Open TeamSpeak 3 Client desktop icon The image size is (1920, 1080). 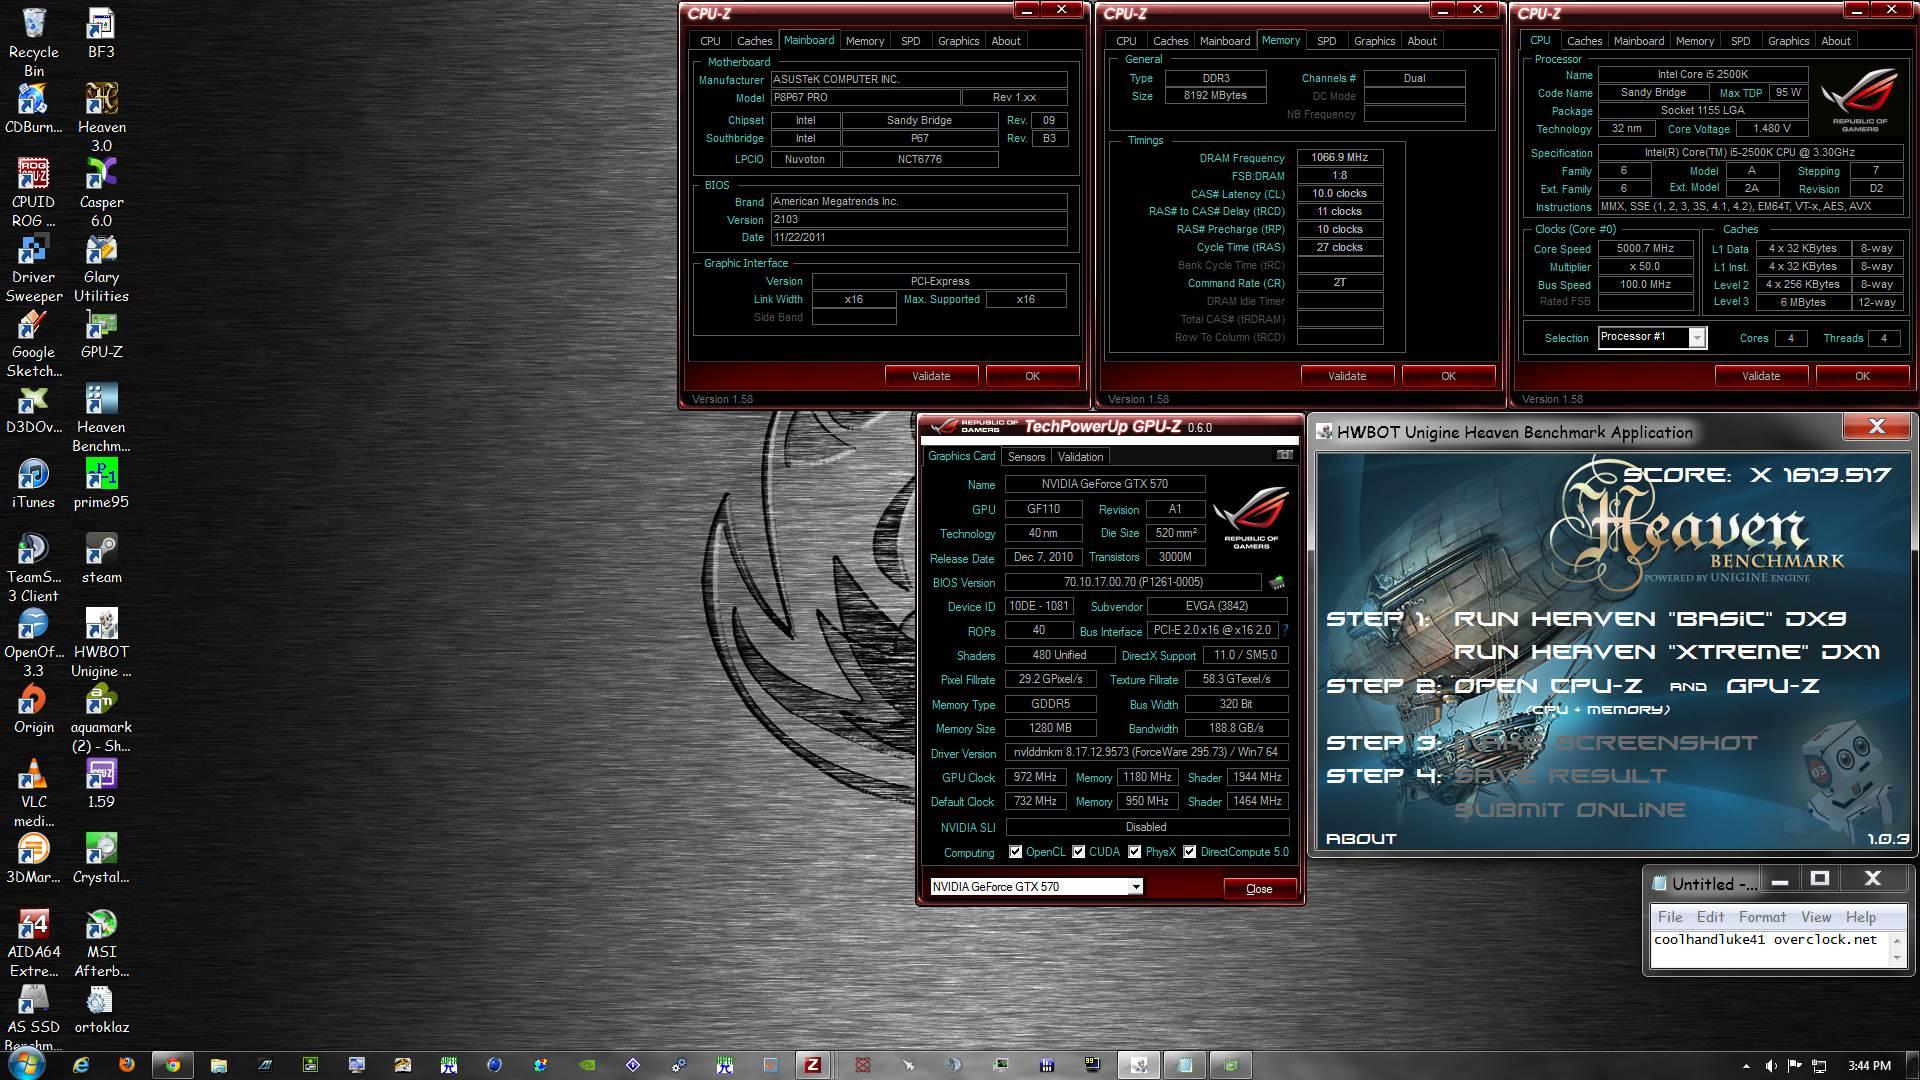pyautogui.click(x=33, y=567)
